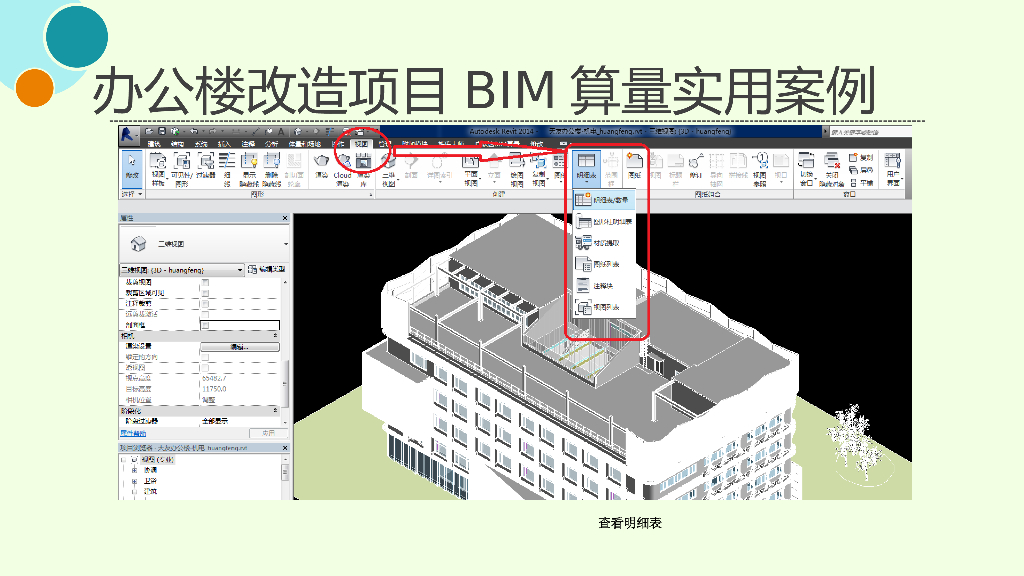This screenshot has width=1024, height=576.
Task: Click the Replicate window tool
Action: [x=861, y=157]
